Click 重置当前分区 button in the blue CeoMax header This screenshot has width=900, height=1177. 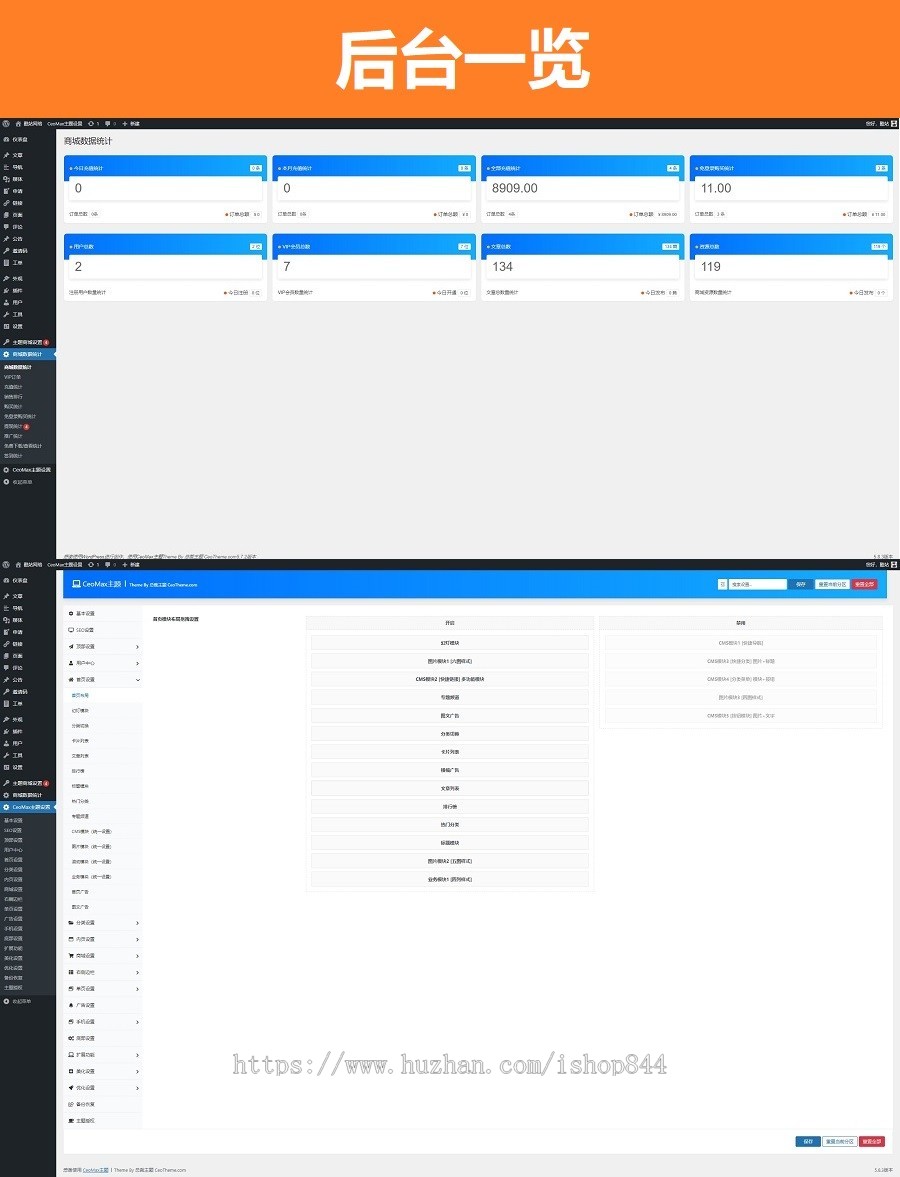(832, 584)
